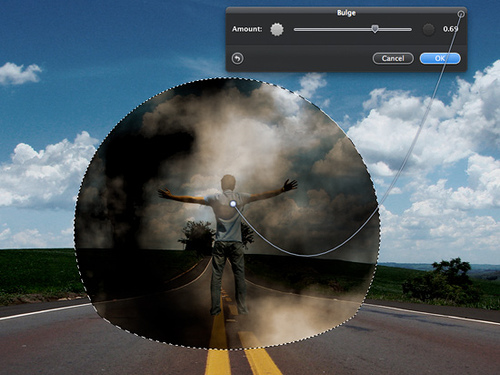Click the man's raised left hand
Screen dimensions: 500x375
coord(165,193)
